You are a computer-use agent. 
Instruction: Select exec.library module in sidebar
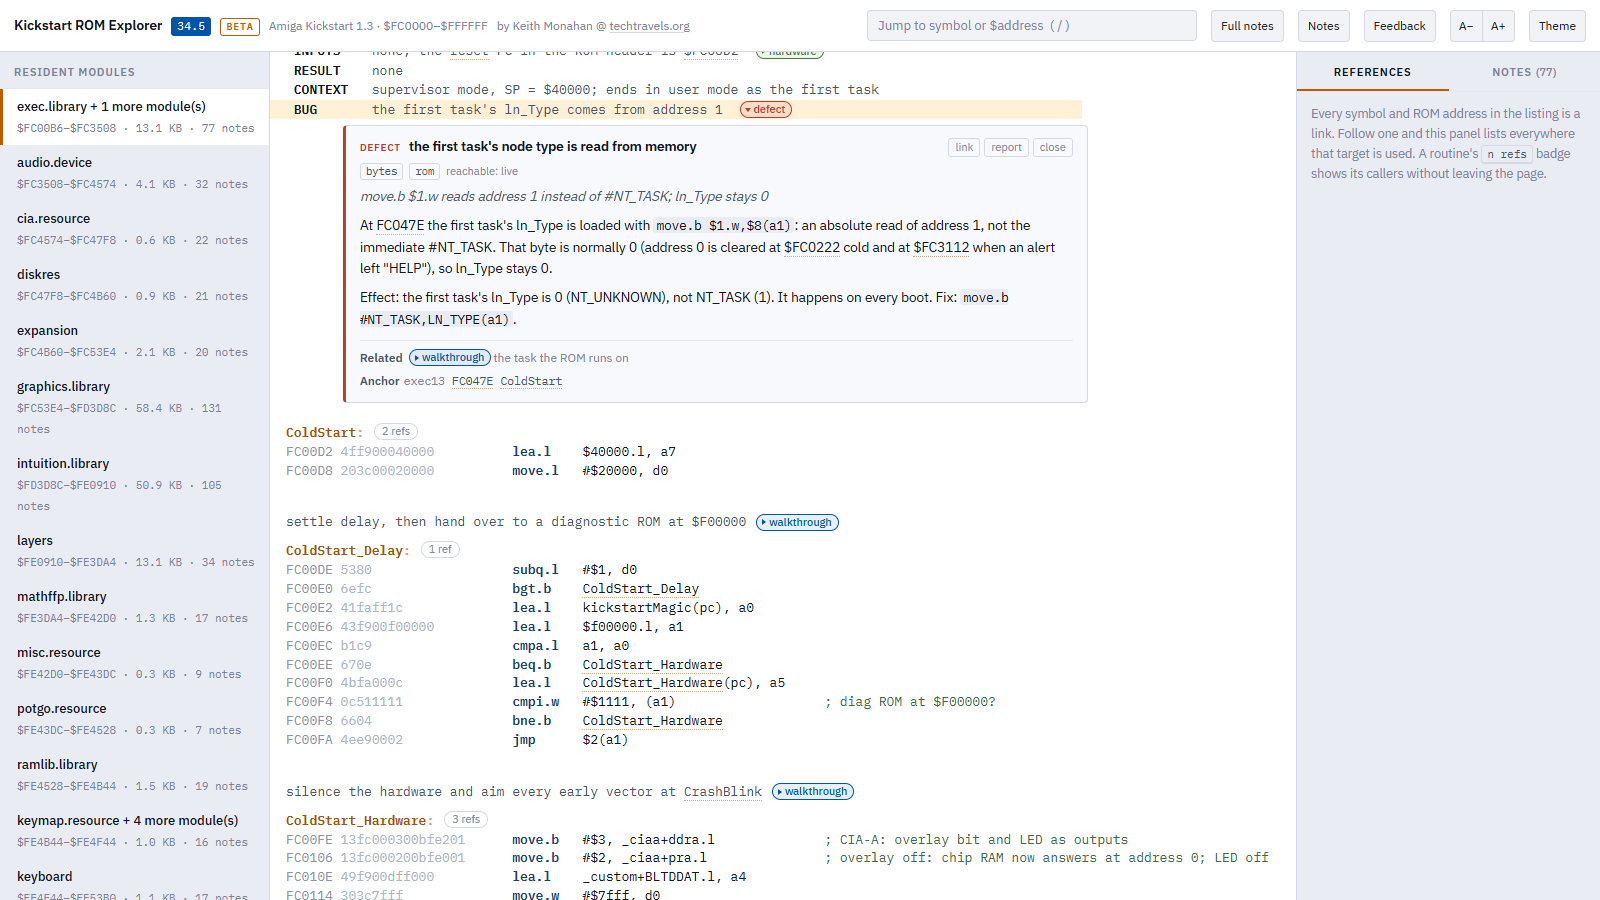tap(135, 117)
